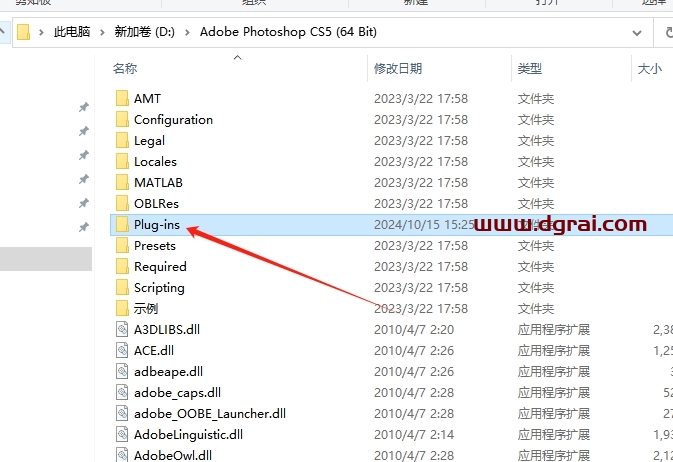Viewport: 673px width, 462px height.
Task: Click the adbeape.dll file name
Action: tap(168, 371)
